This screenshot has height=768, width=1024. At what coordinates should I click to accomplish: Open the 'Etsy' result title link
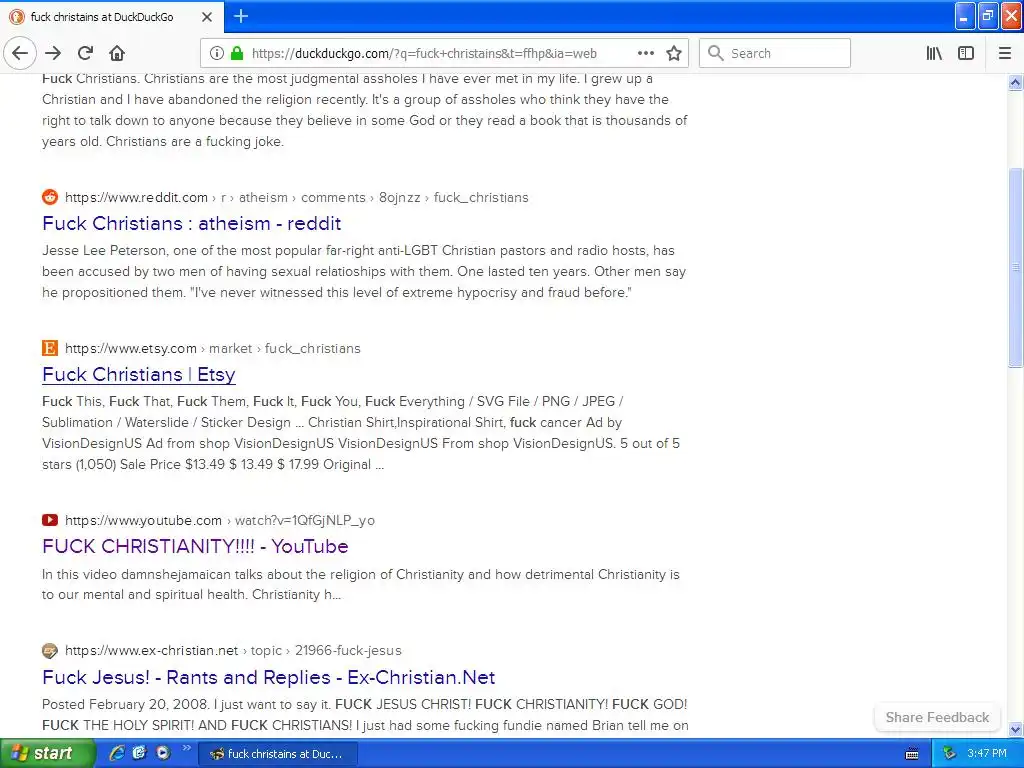click(138, 374)
